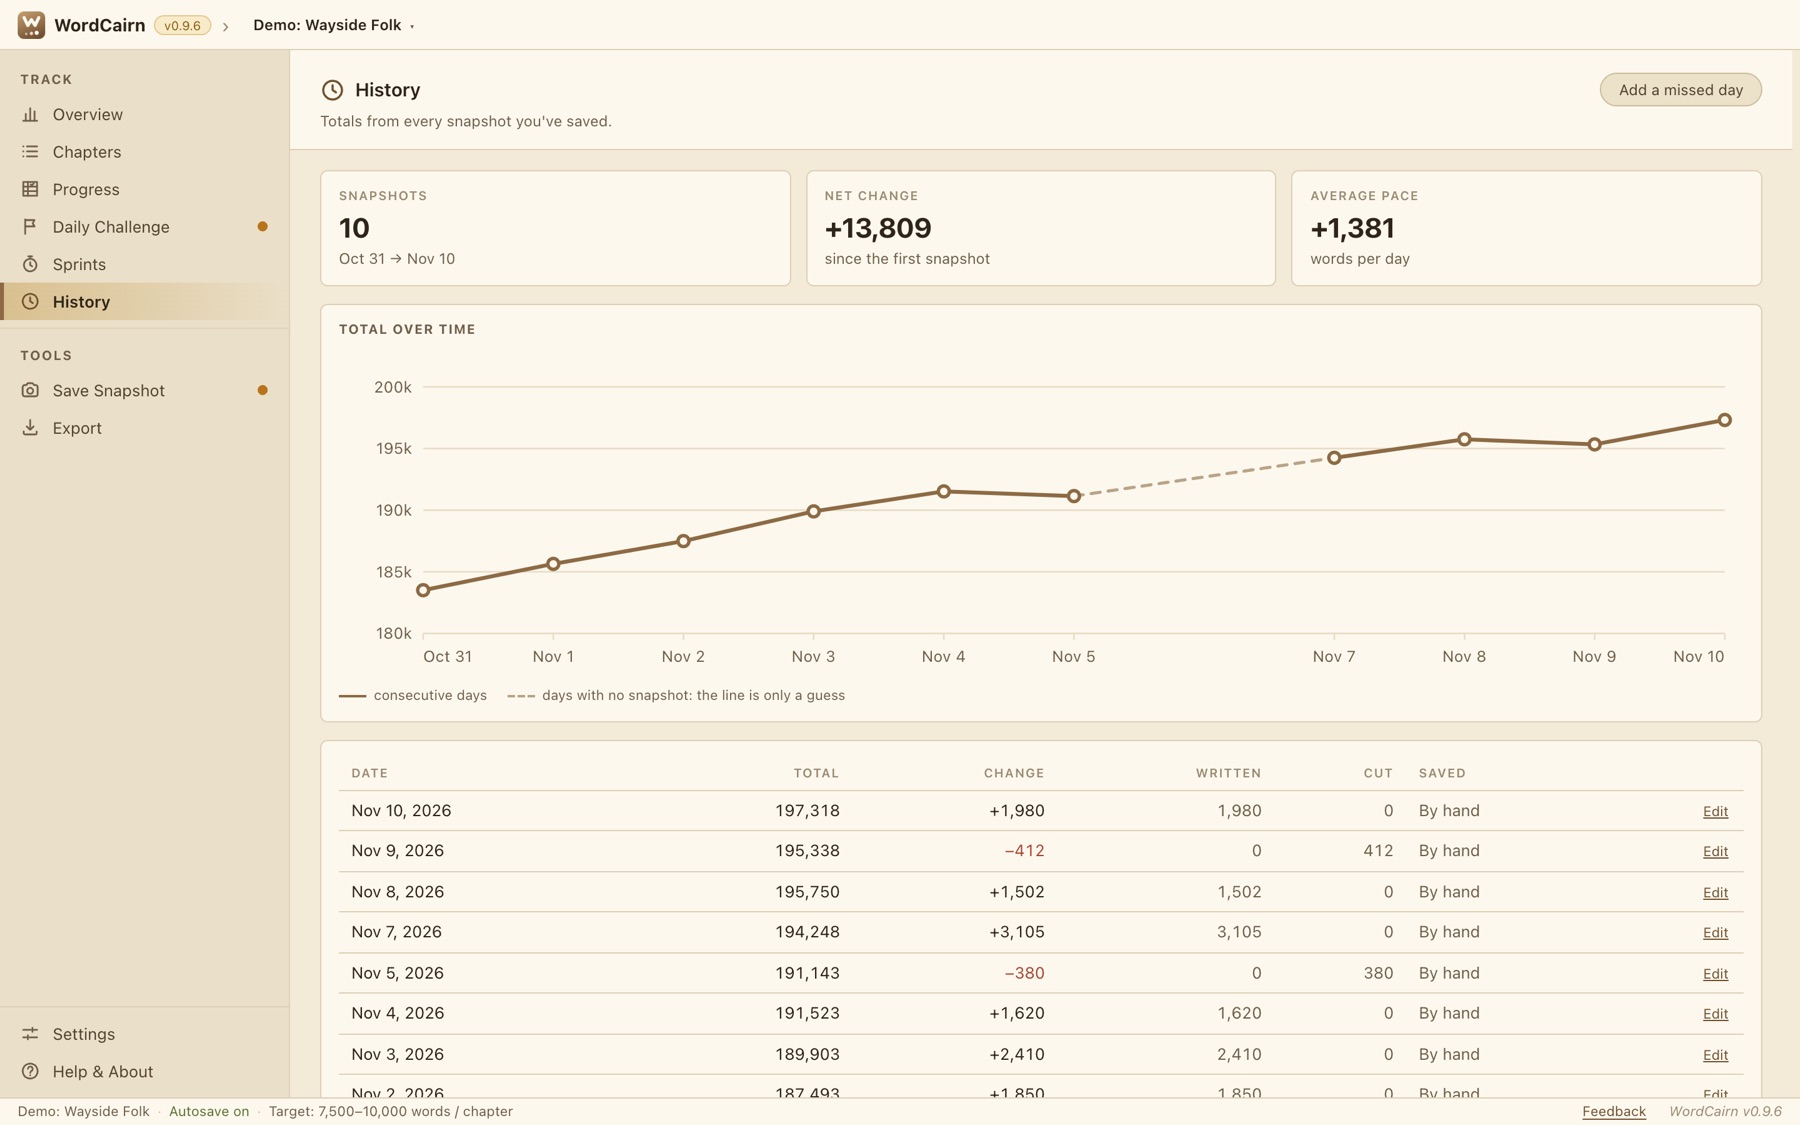This screenshot has height=1125, width=1800.
Task: Click the SAVED column header
Action: click(1442, 773)
